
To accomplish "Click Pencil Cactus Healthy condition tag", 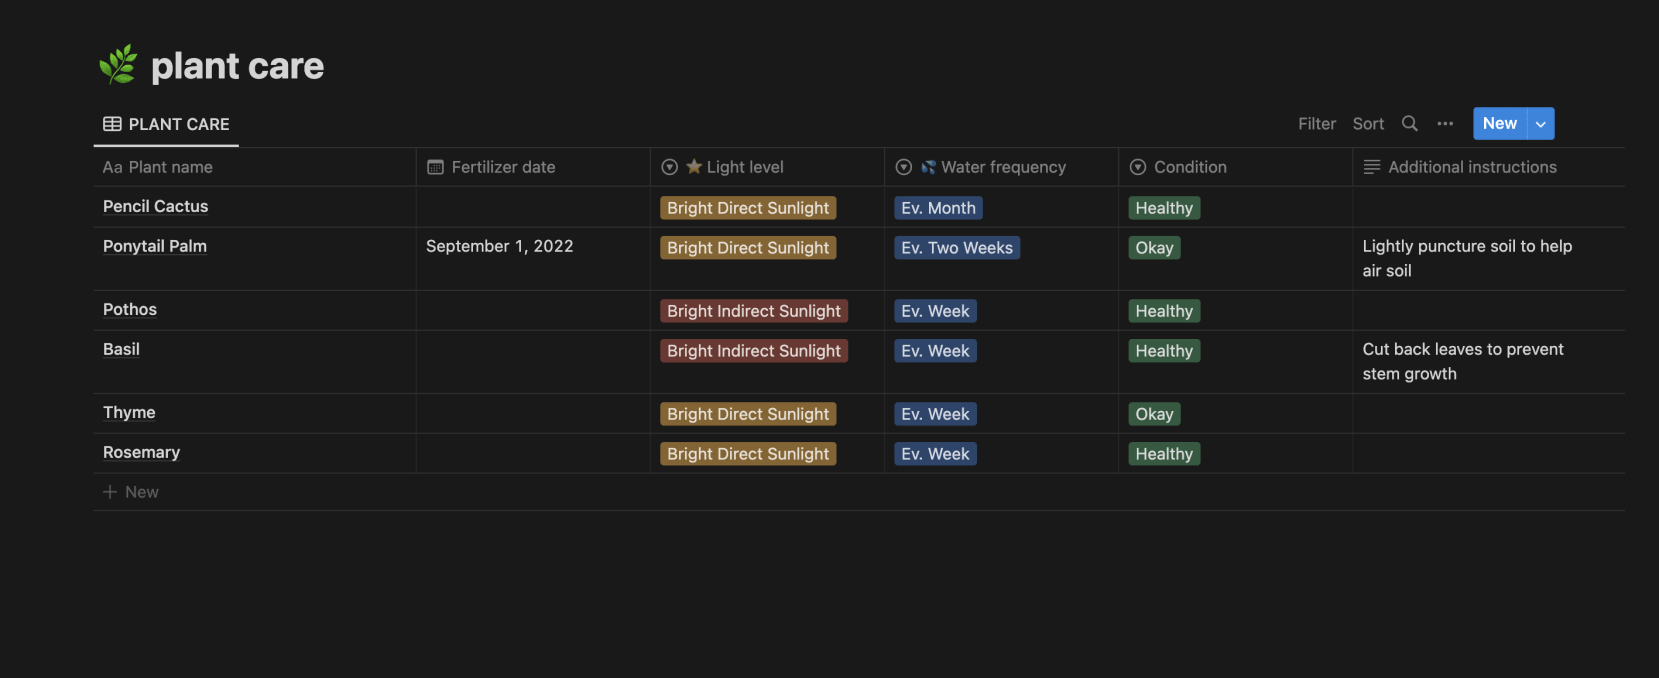I will (1164, 208).
